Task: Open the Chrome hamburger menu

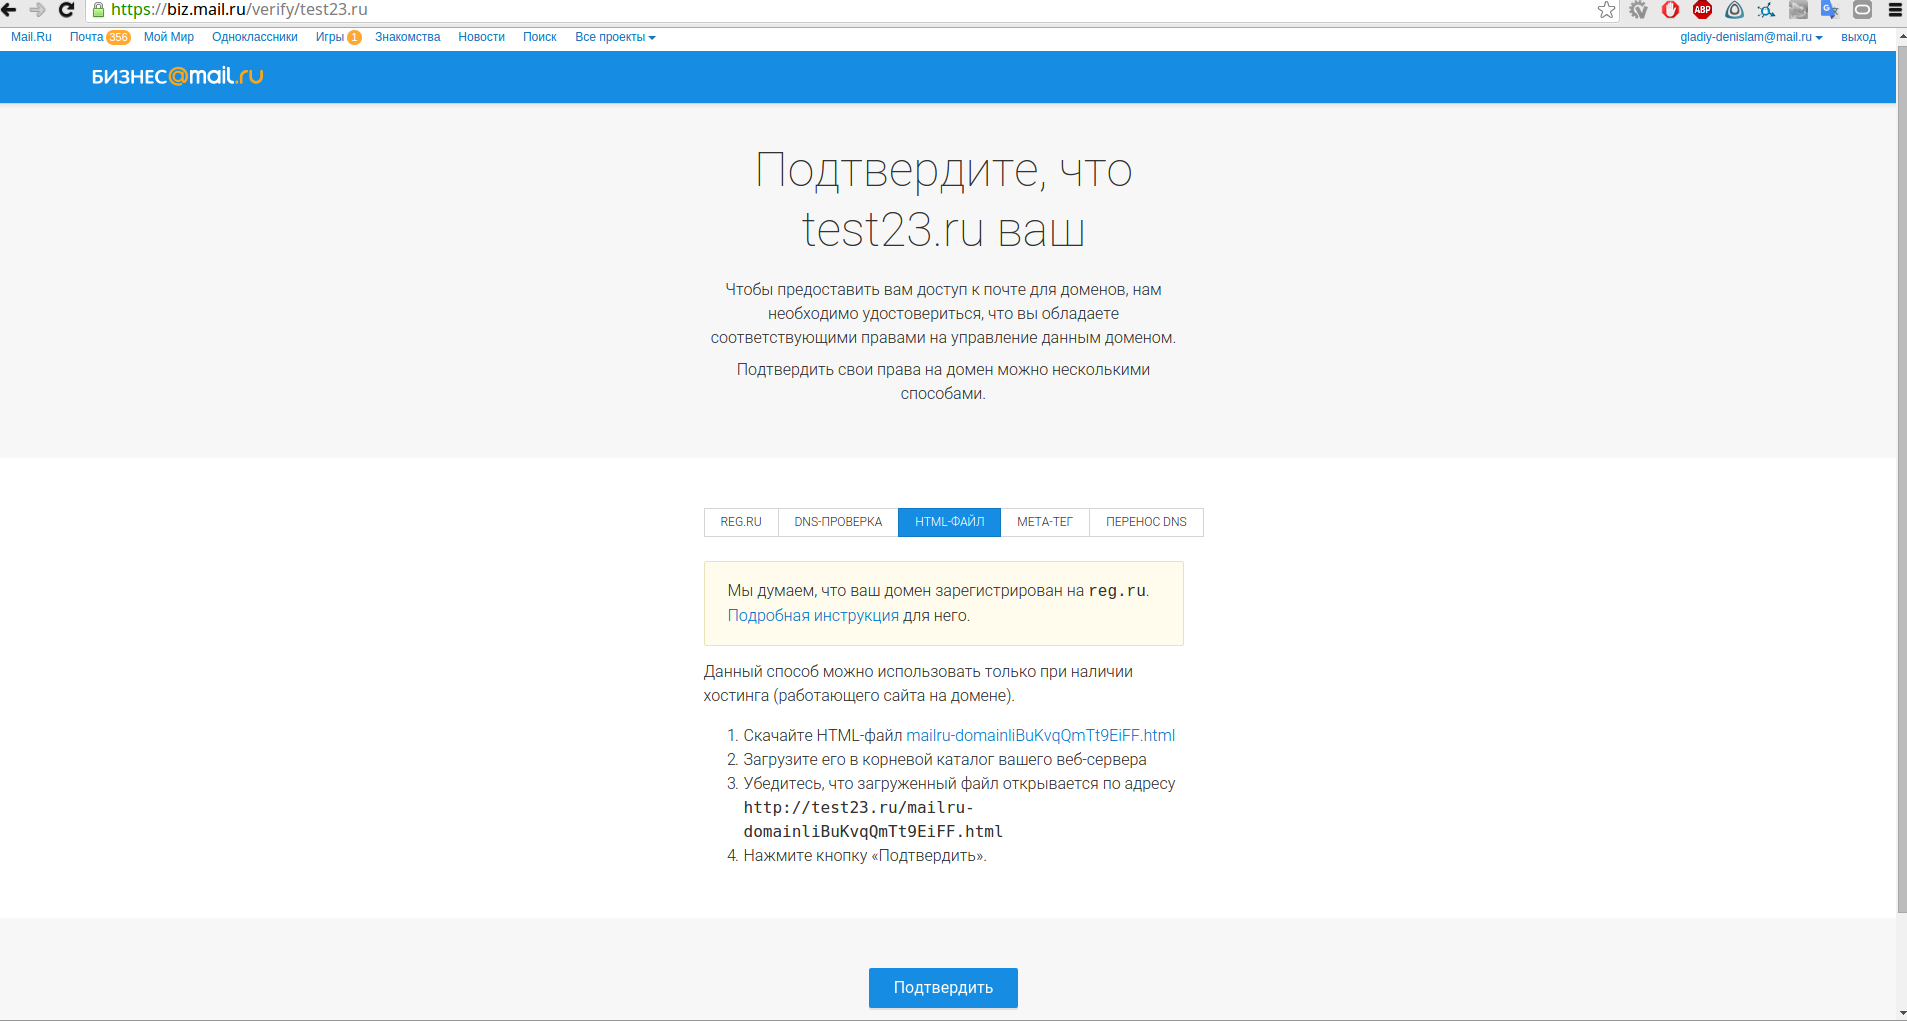Action: [1894, 10]
